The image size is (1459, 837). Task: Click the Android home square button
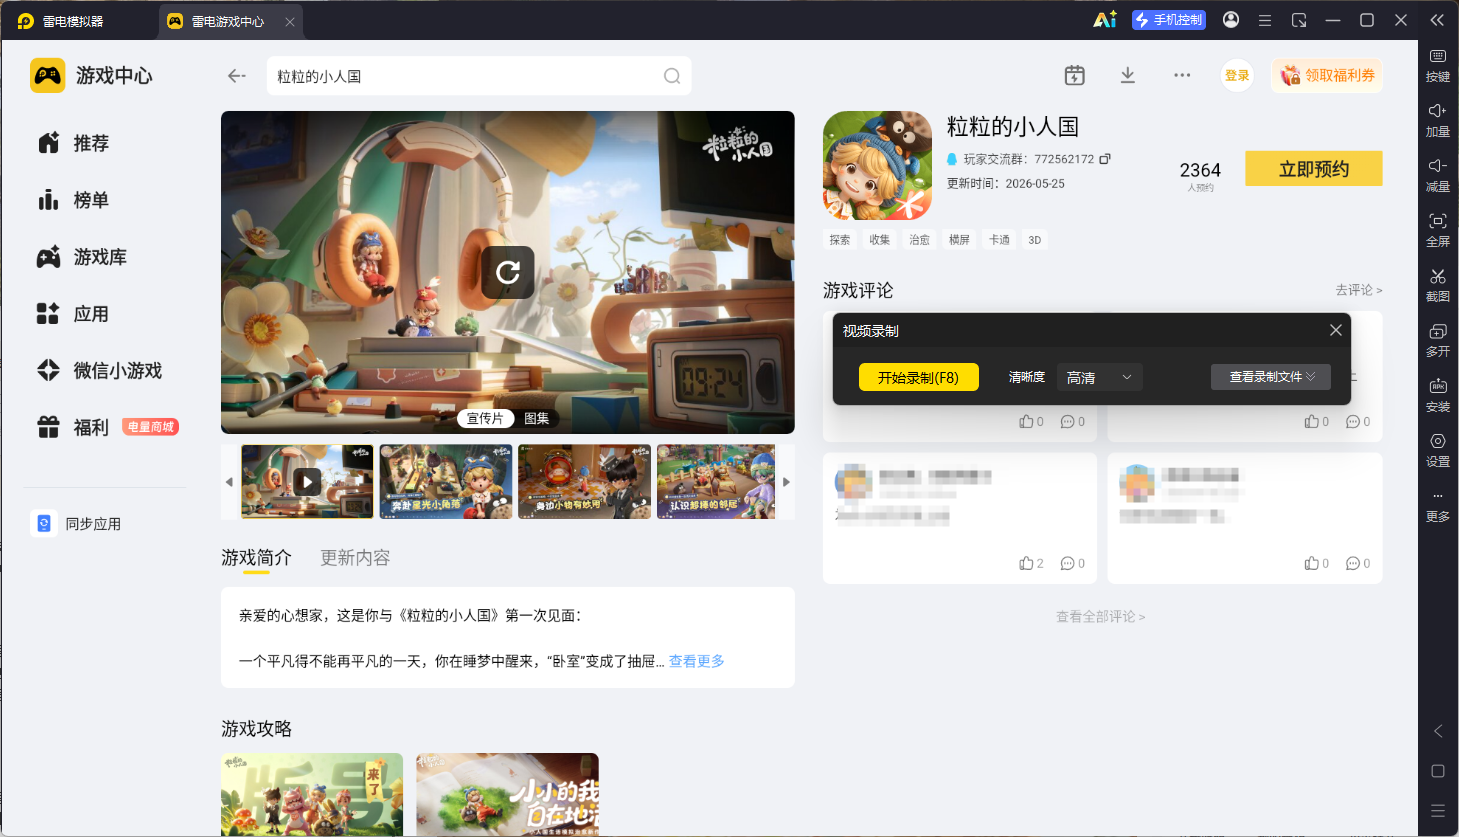point(1438,771)
